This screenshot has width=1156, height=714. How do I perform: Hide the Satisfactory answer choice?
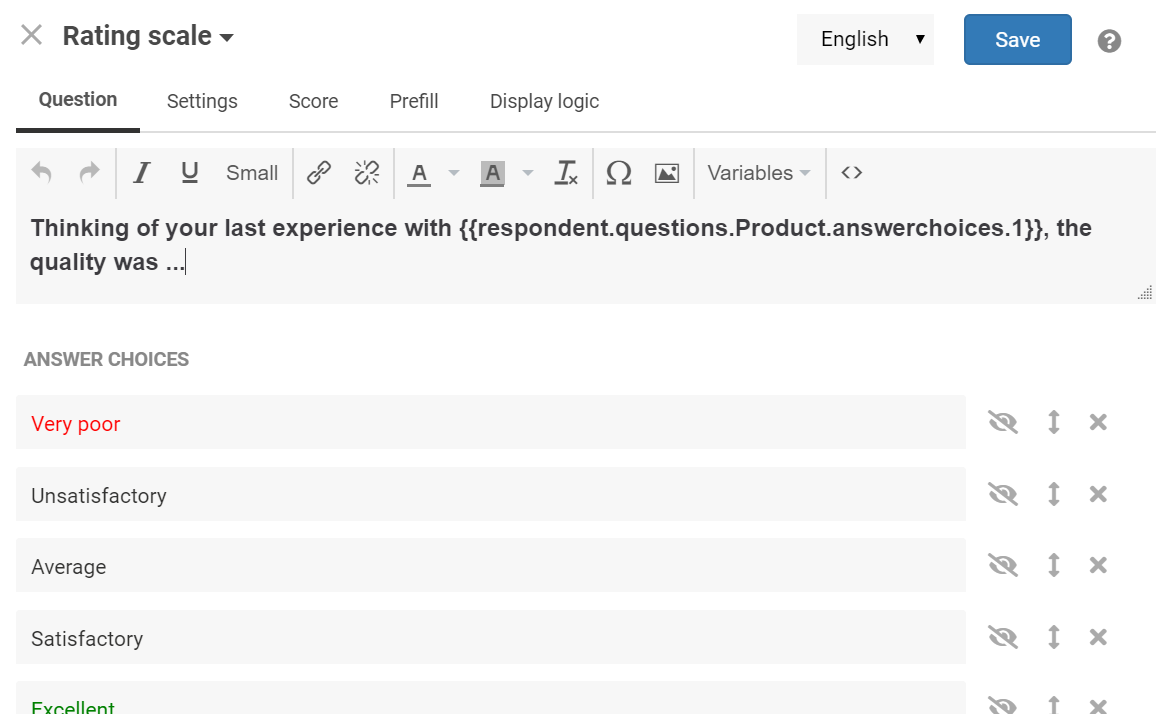tap(1003, 637)
